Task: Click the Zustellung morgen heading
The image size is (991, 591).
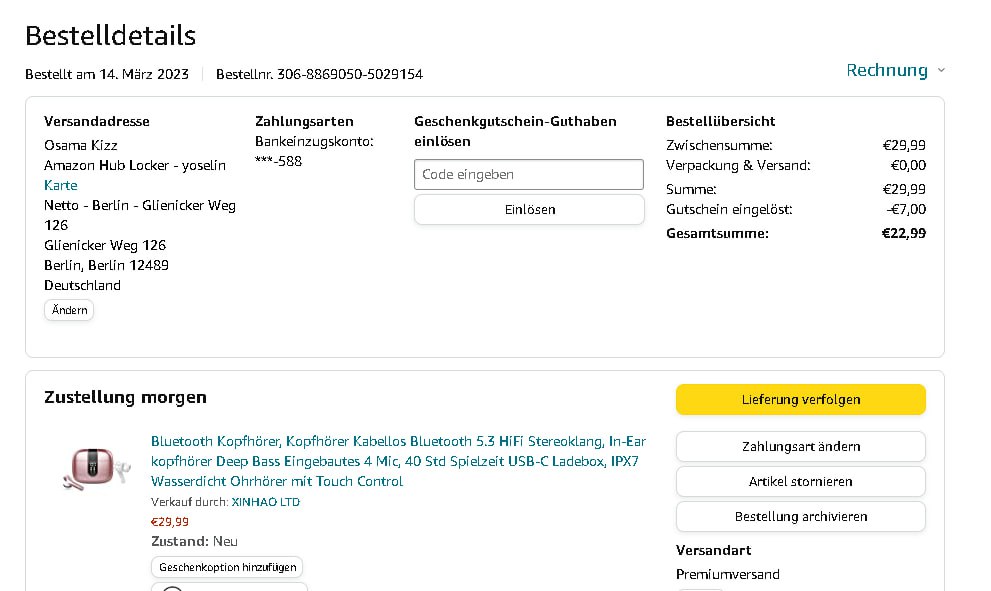Action: pyautogui.click(x=125, y=397)
